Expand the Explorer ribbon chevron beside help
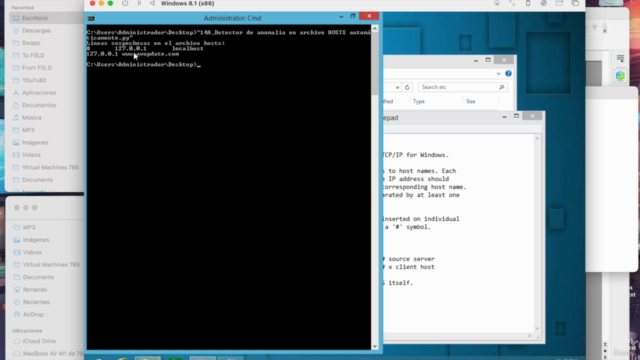 [x=498, y=74]
